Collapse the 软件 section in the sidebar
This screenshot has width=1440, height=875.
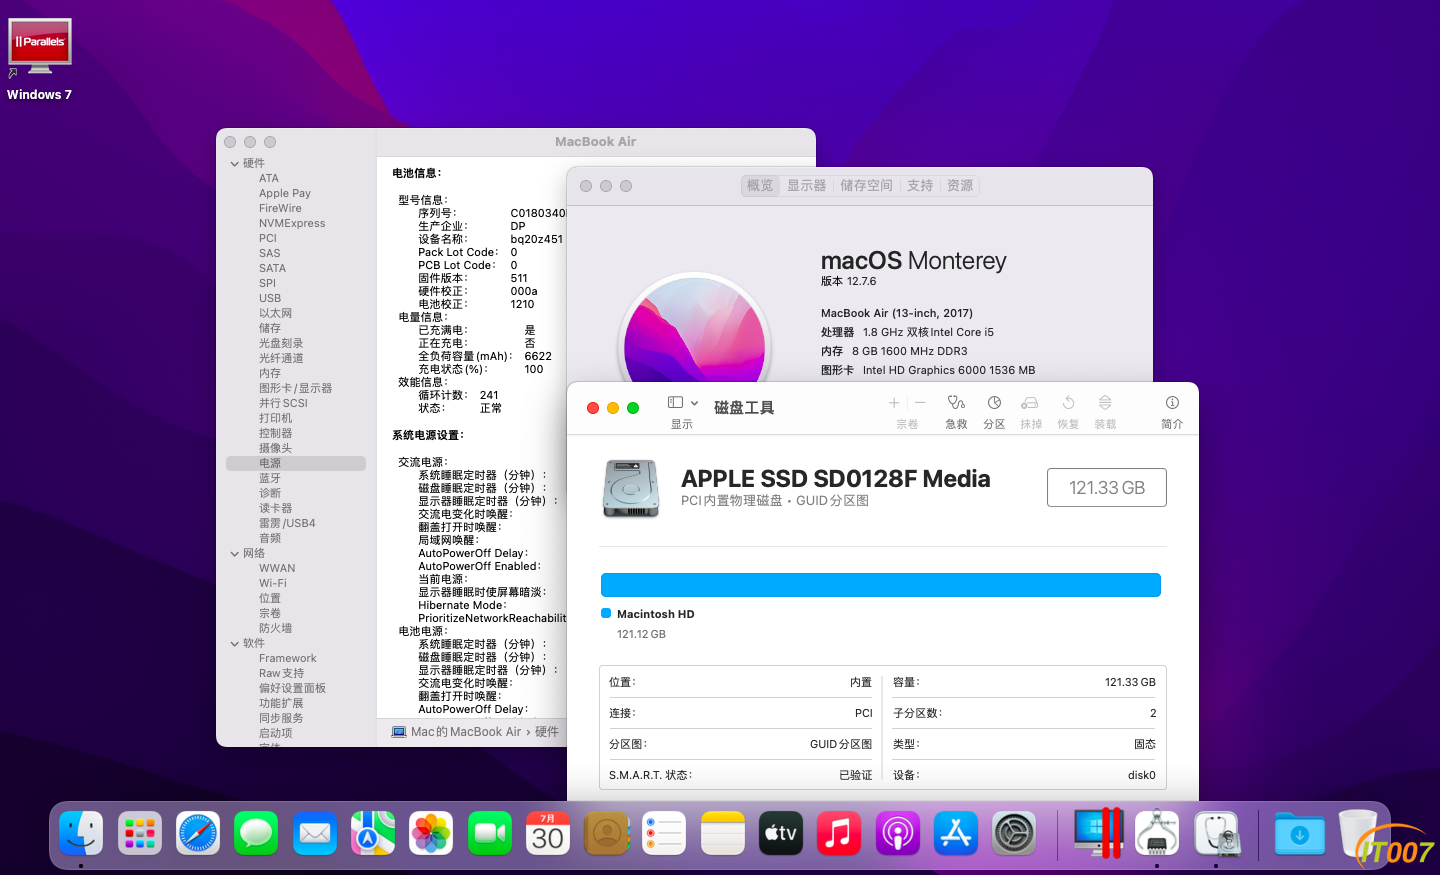click(x=235, y=644)
